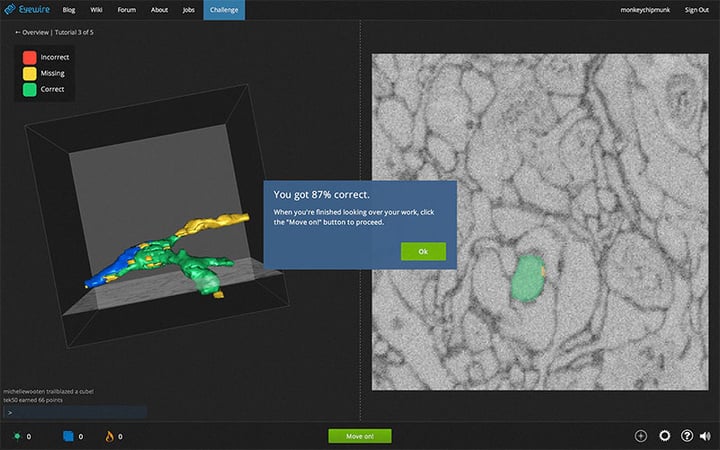
Task: Click the orange flame streak icon
Action: (111, 436)
